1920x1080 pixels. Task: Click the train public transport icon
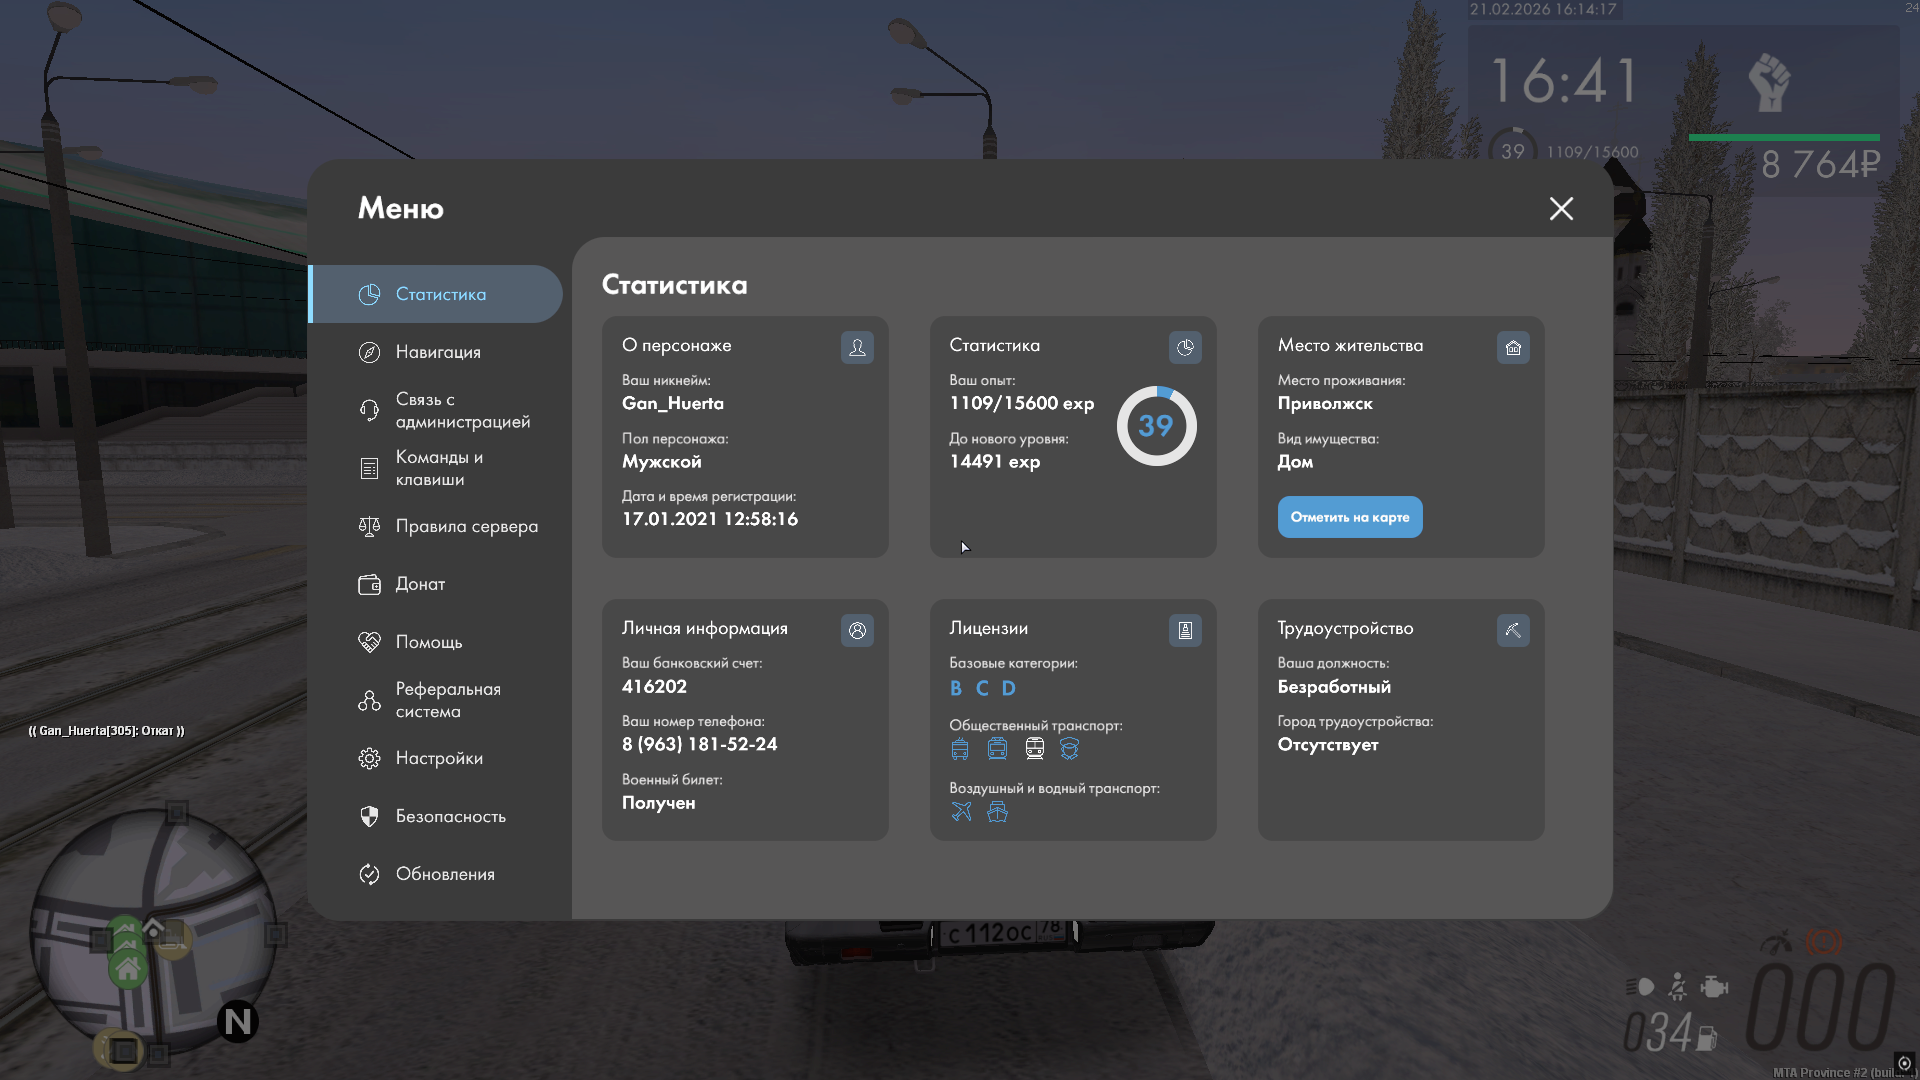point(1035,748)
